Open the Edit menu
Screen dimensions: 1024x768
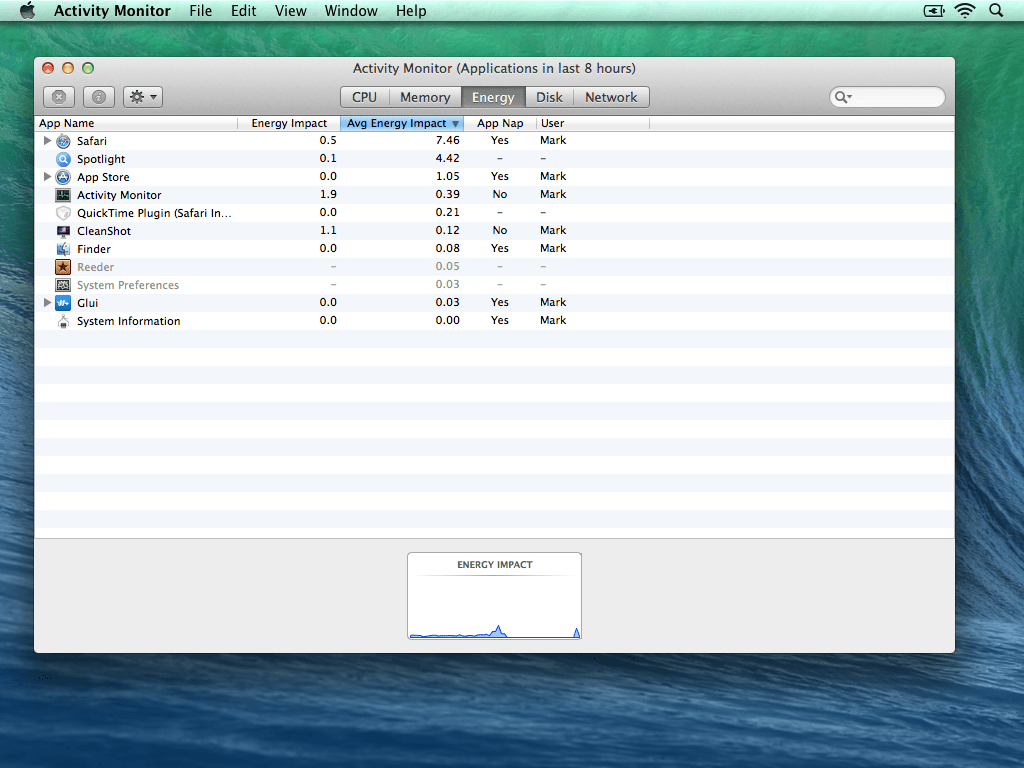point(243,11)
